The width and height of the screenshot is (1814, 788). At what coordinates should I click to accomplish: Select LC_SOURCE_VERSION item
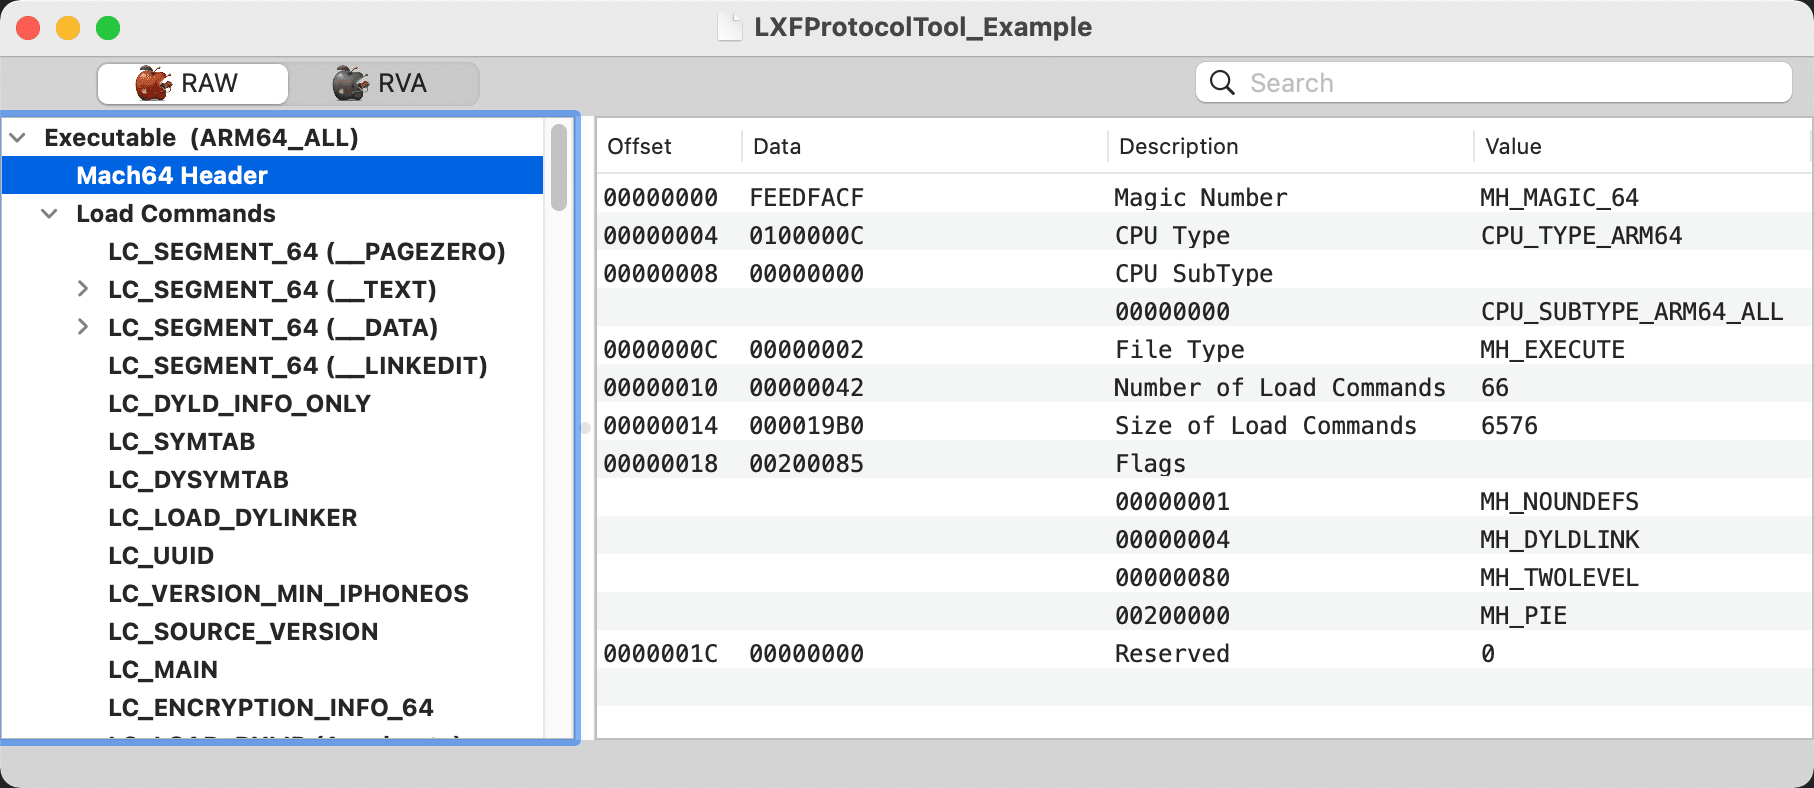pyautogui.click(x=243, y=632)
